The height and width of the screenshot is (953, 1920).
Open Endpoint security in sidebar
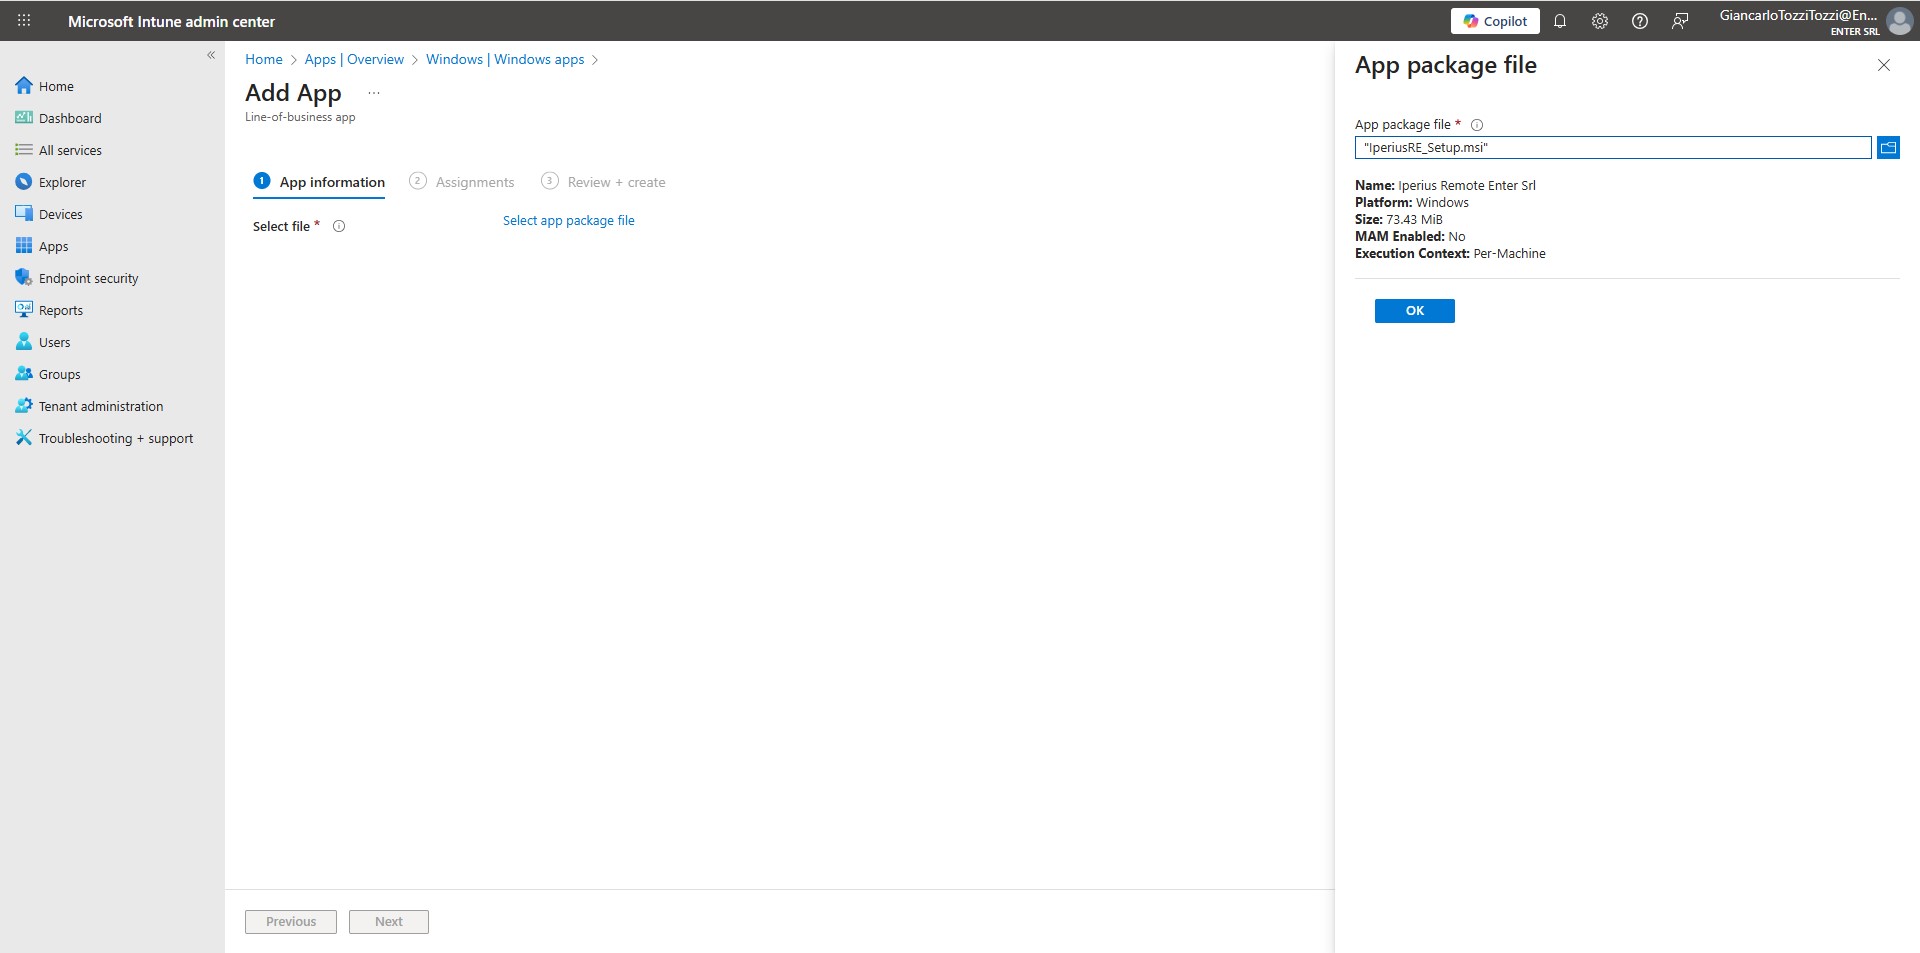[x=88, y=278]
